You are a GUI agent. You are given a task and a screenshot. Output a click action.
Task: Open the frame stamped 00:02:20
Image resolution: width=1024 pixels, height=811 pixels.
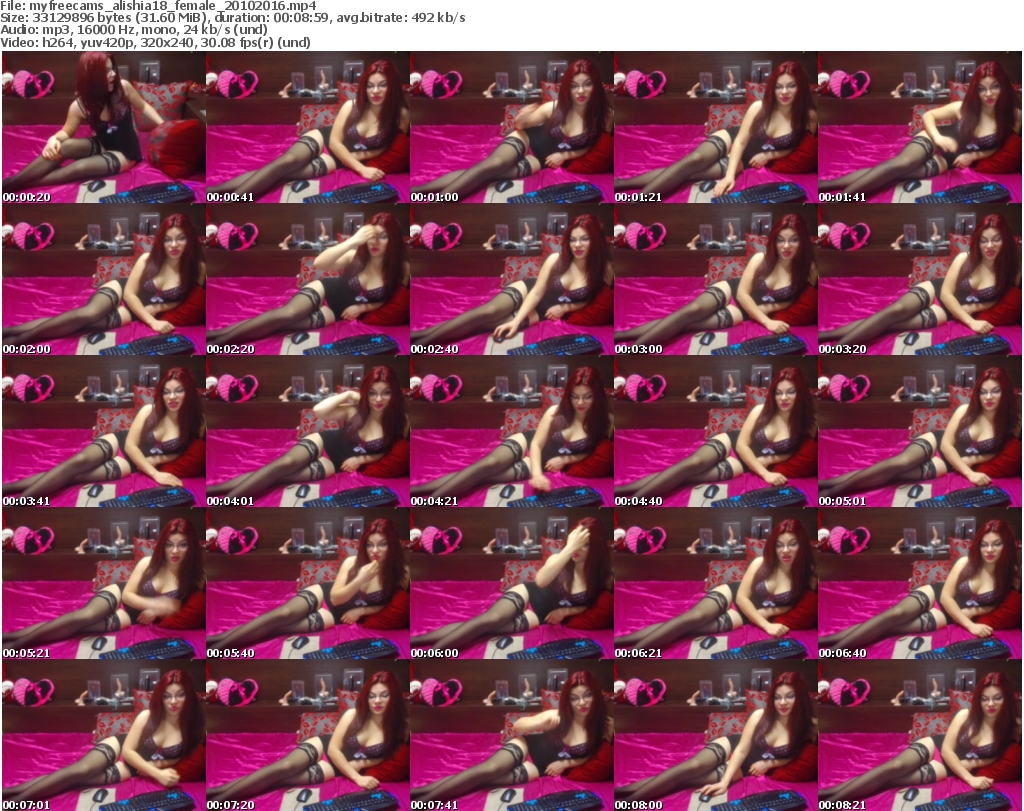(x=308, y=279)
